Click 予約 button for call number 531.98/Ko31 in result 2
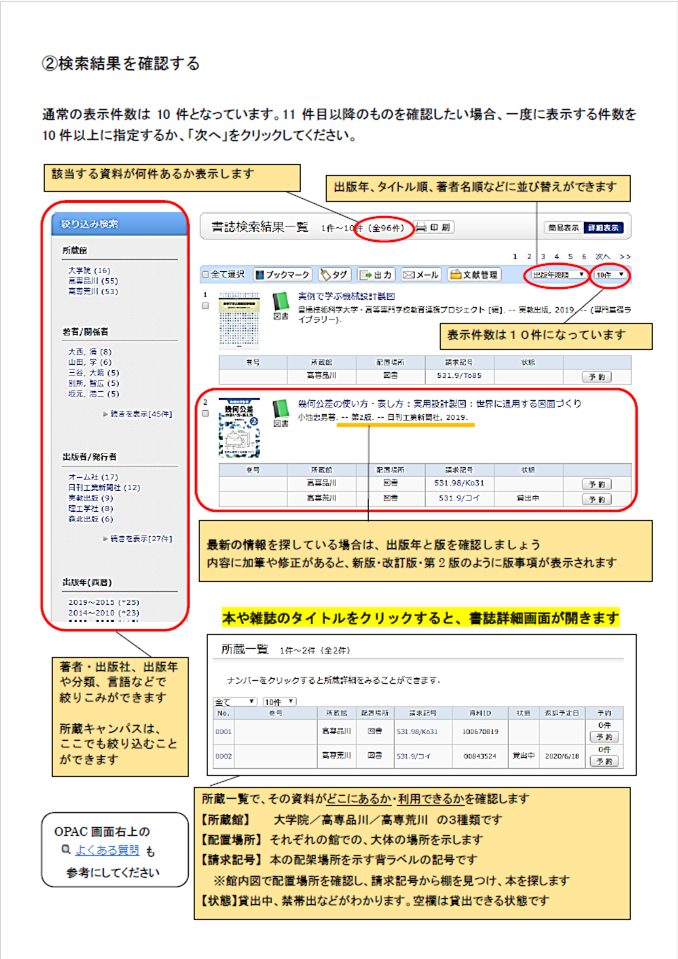678x959 pixels. point(596,483)
